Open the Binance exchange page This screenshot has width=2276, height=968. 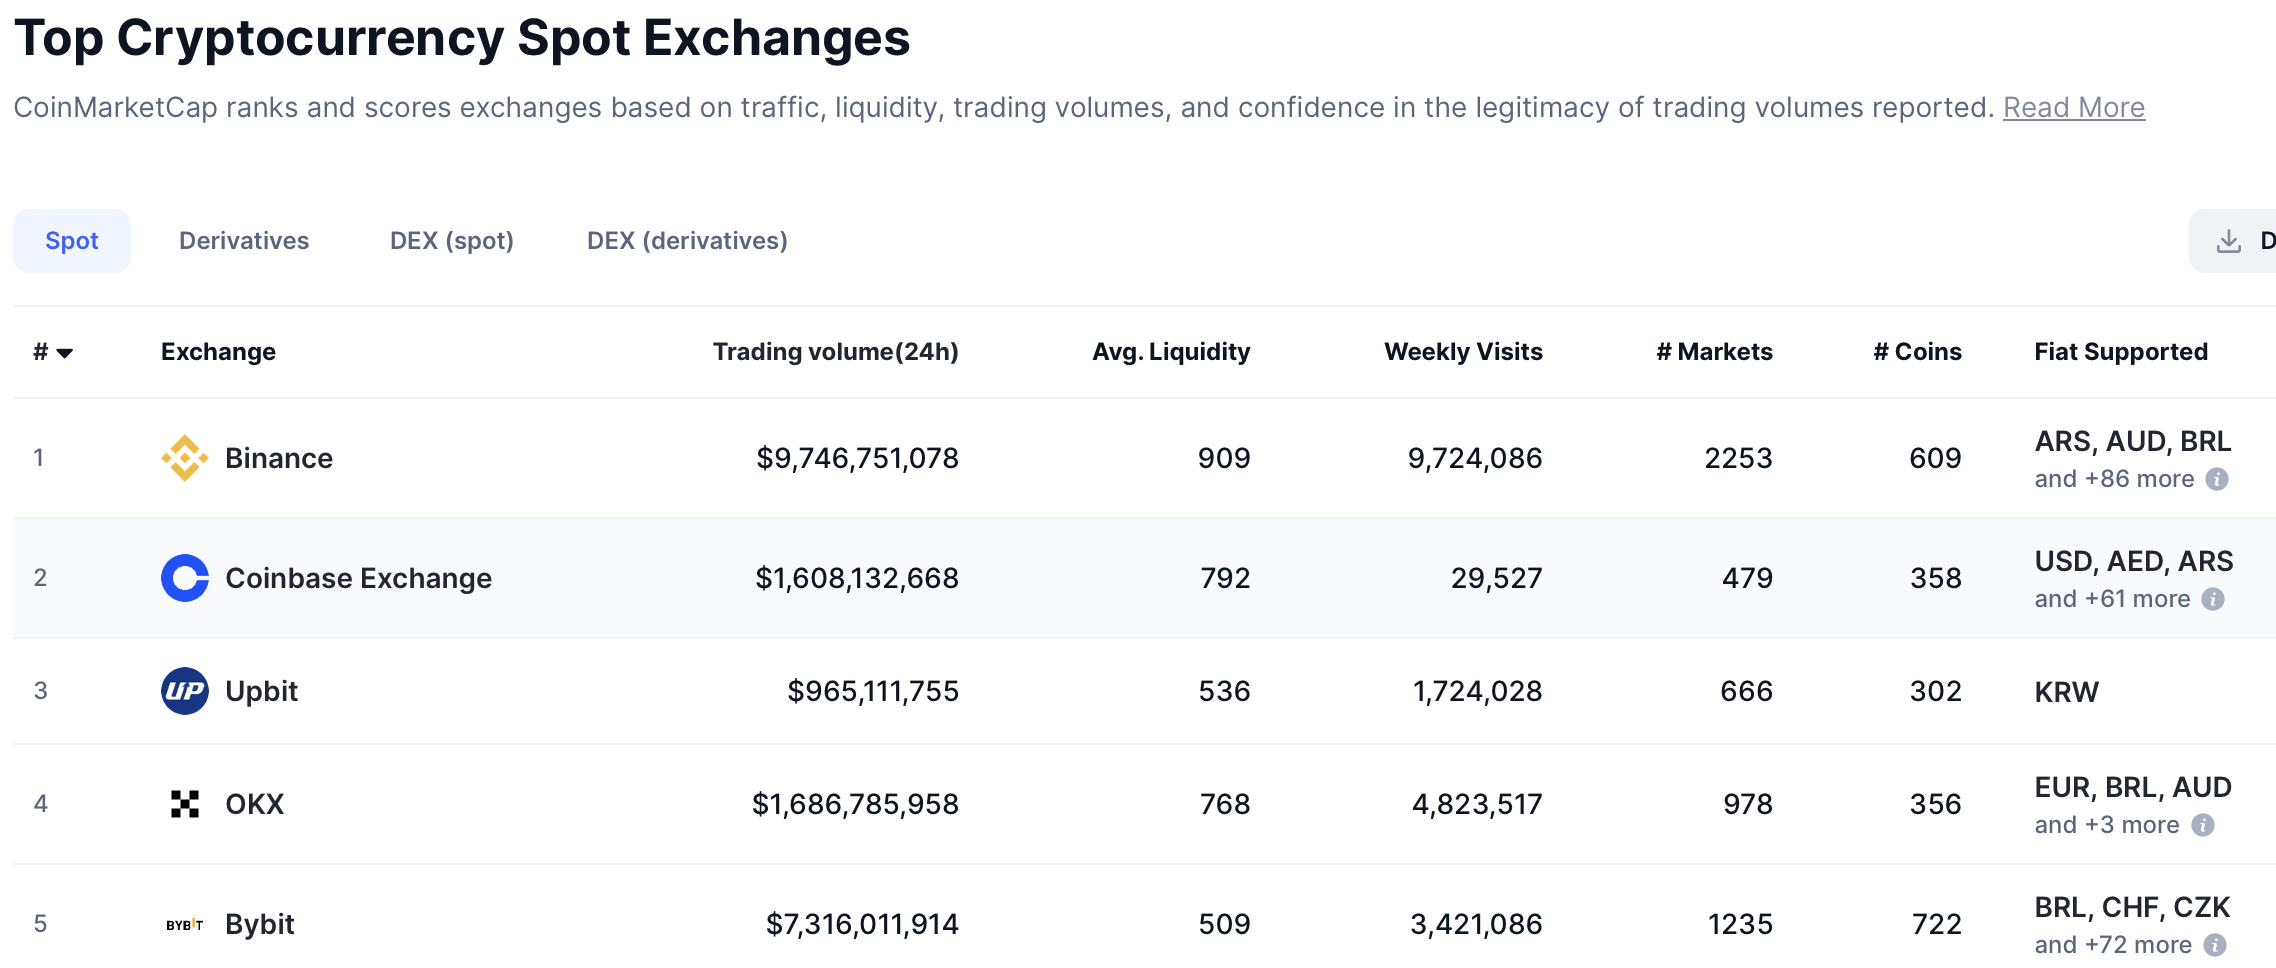(x=279, y=457)
